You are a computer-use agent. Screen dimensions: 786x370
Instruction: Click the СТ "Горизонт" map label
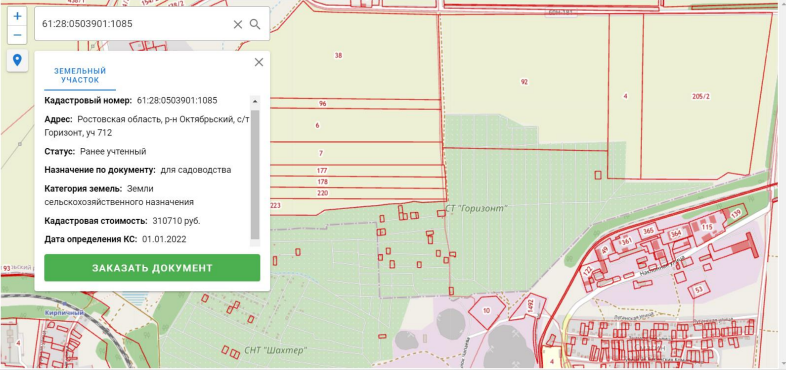click(476, 208)
